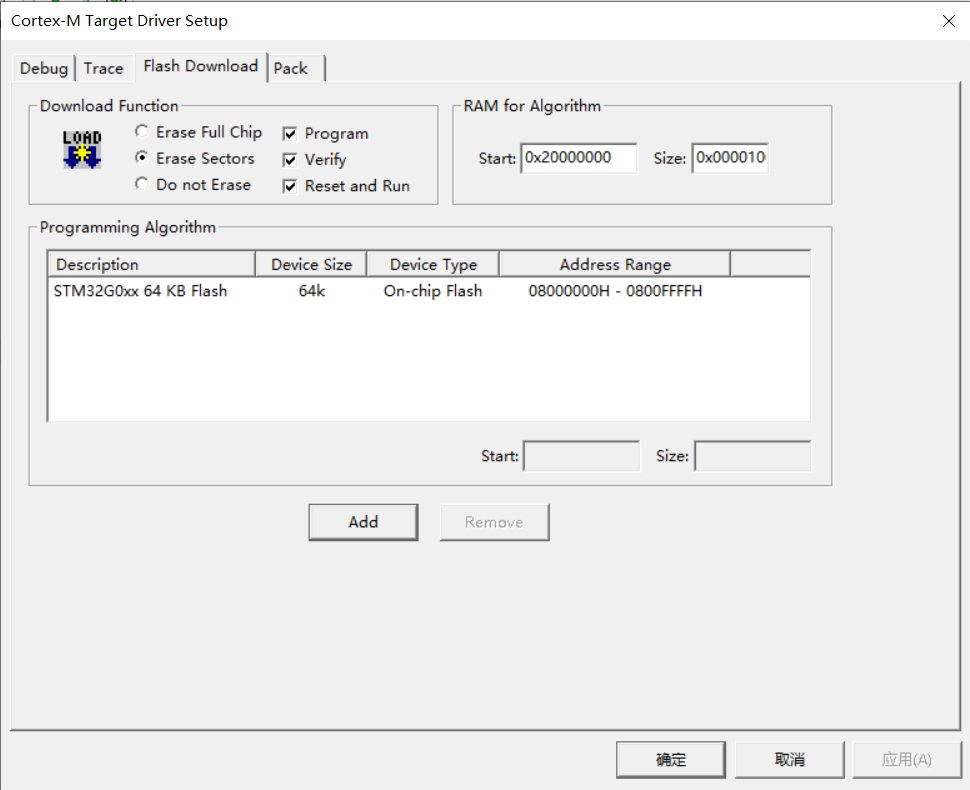Toggle the Program checkbox
This screenshot has height=790, width=970.
[x=290, y=133]
